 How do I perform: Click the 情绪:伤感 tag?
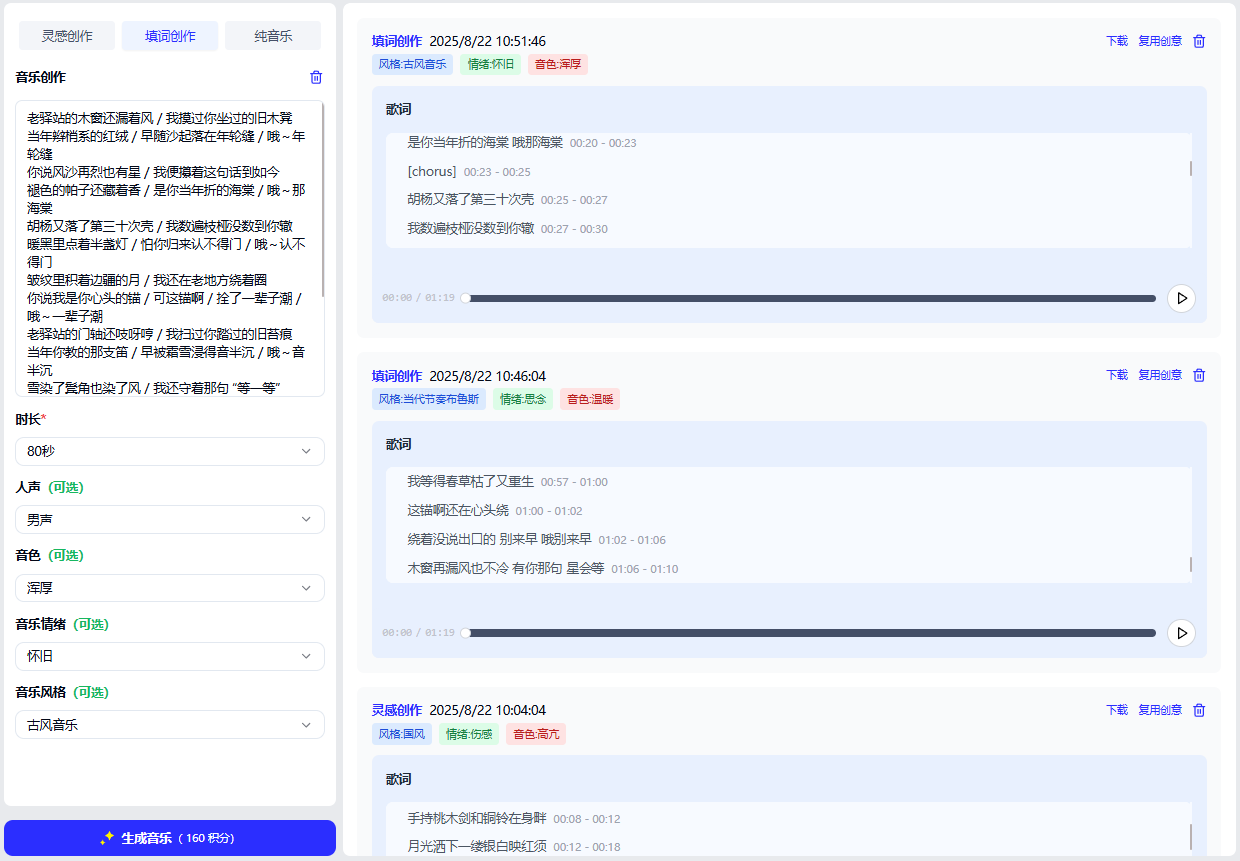468,734
